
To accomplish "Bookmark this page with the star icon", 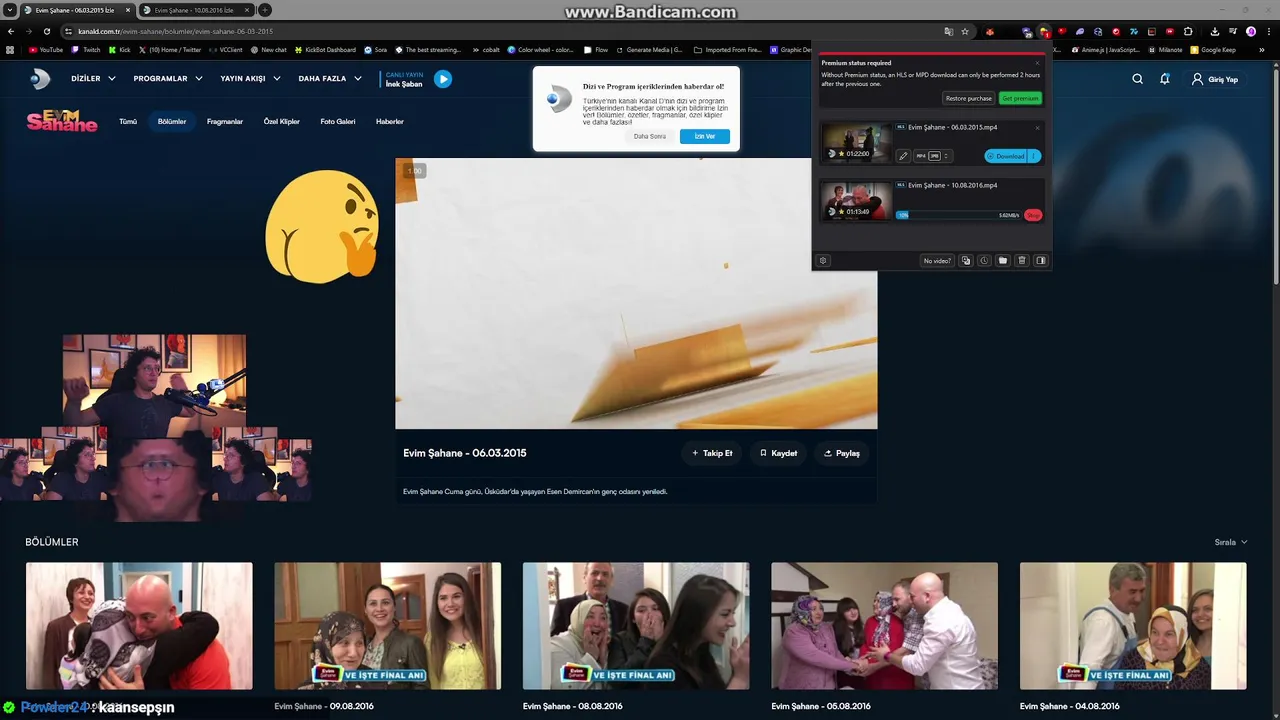I will (965, 31).
